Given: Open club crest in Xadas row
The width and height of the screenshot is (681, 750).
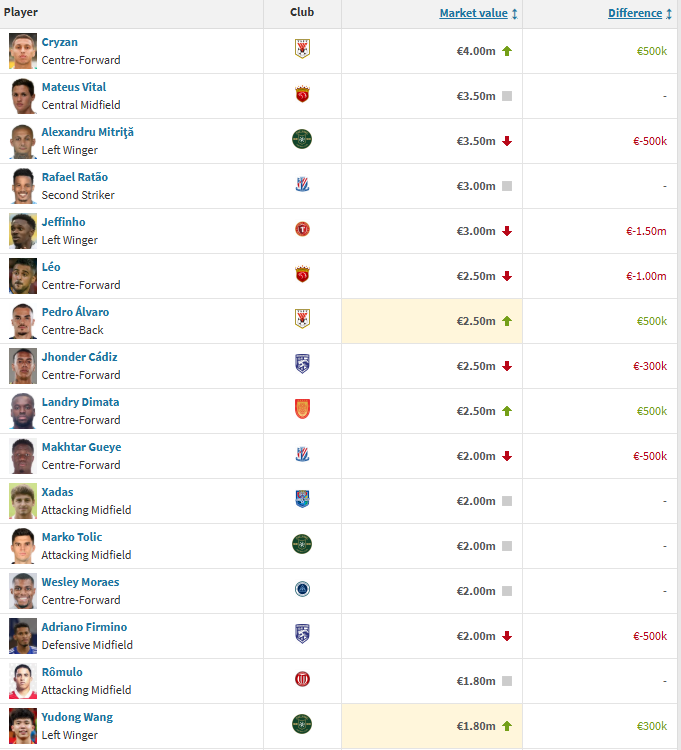Looking at the screenshot, I should pyautogui.click(x=302, y=499).
